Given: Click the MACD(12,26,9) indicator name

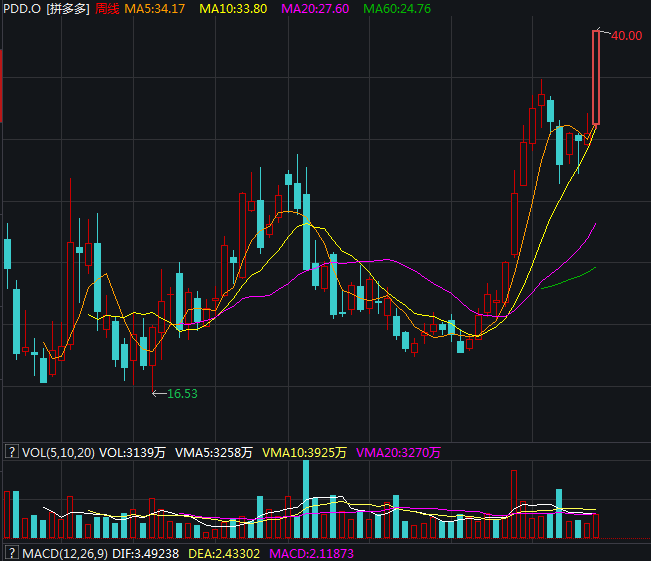Looking at the screenshot, I should pos(65,554).
